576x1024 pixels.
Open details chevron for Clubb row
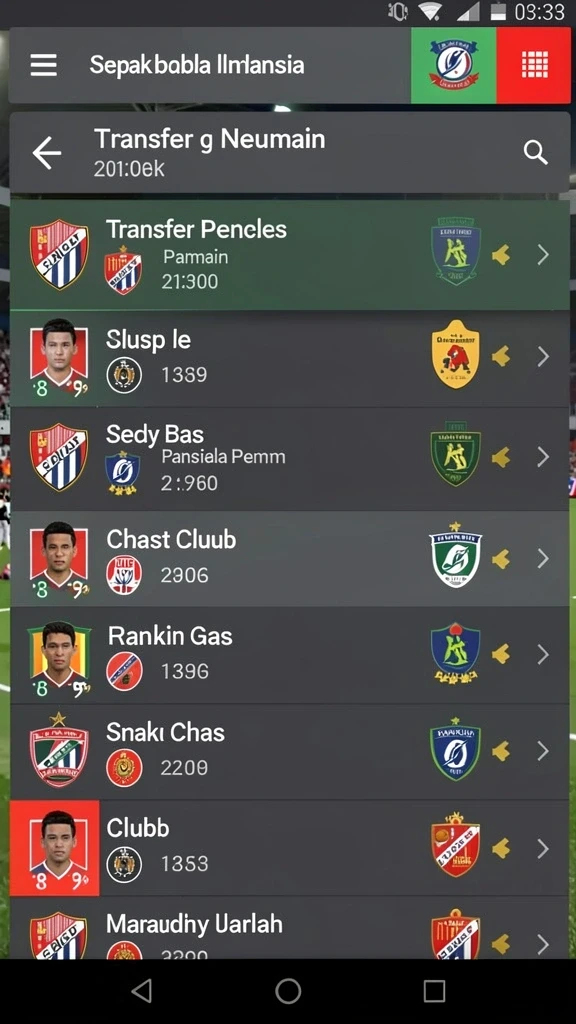pyautogui.click(x=543, y=848)
